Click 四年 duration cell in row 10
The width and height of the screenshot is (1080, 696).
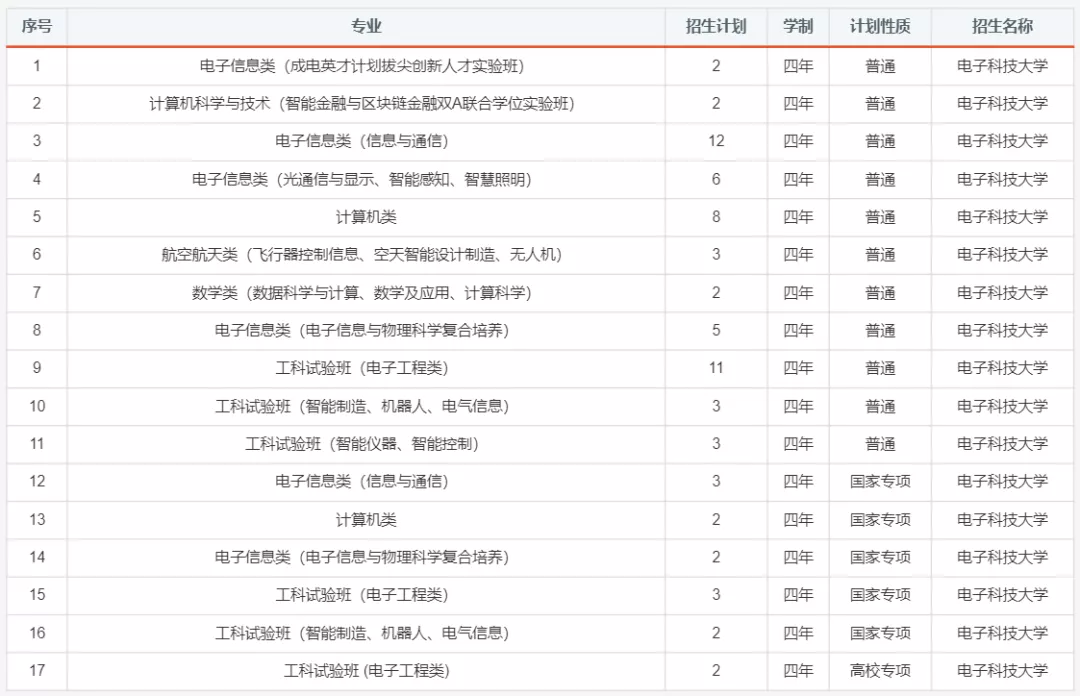[x=796, y=406]
